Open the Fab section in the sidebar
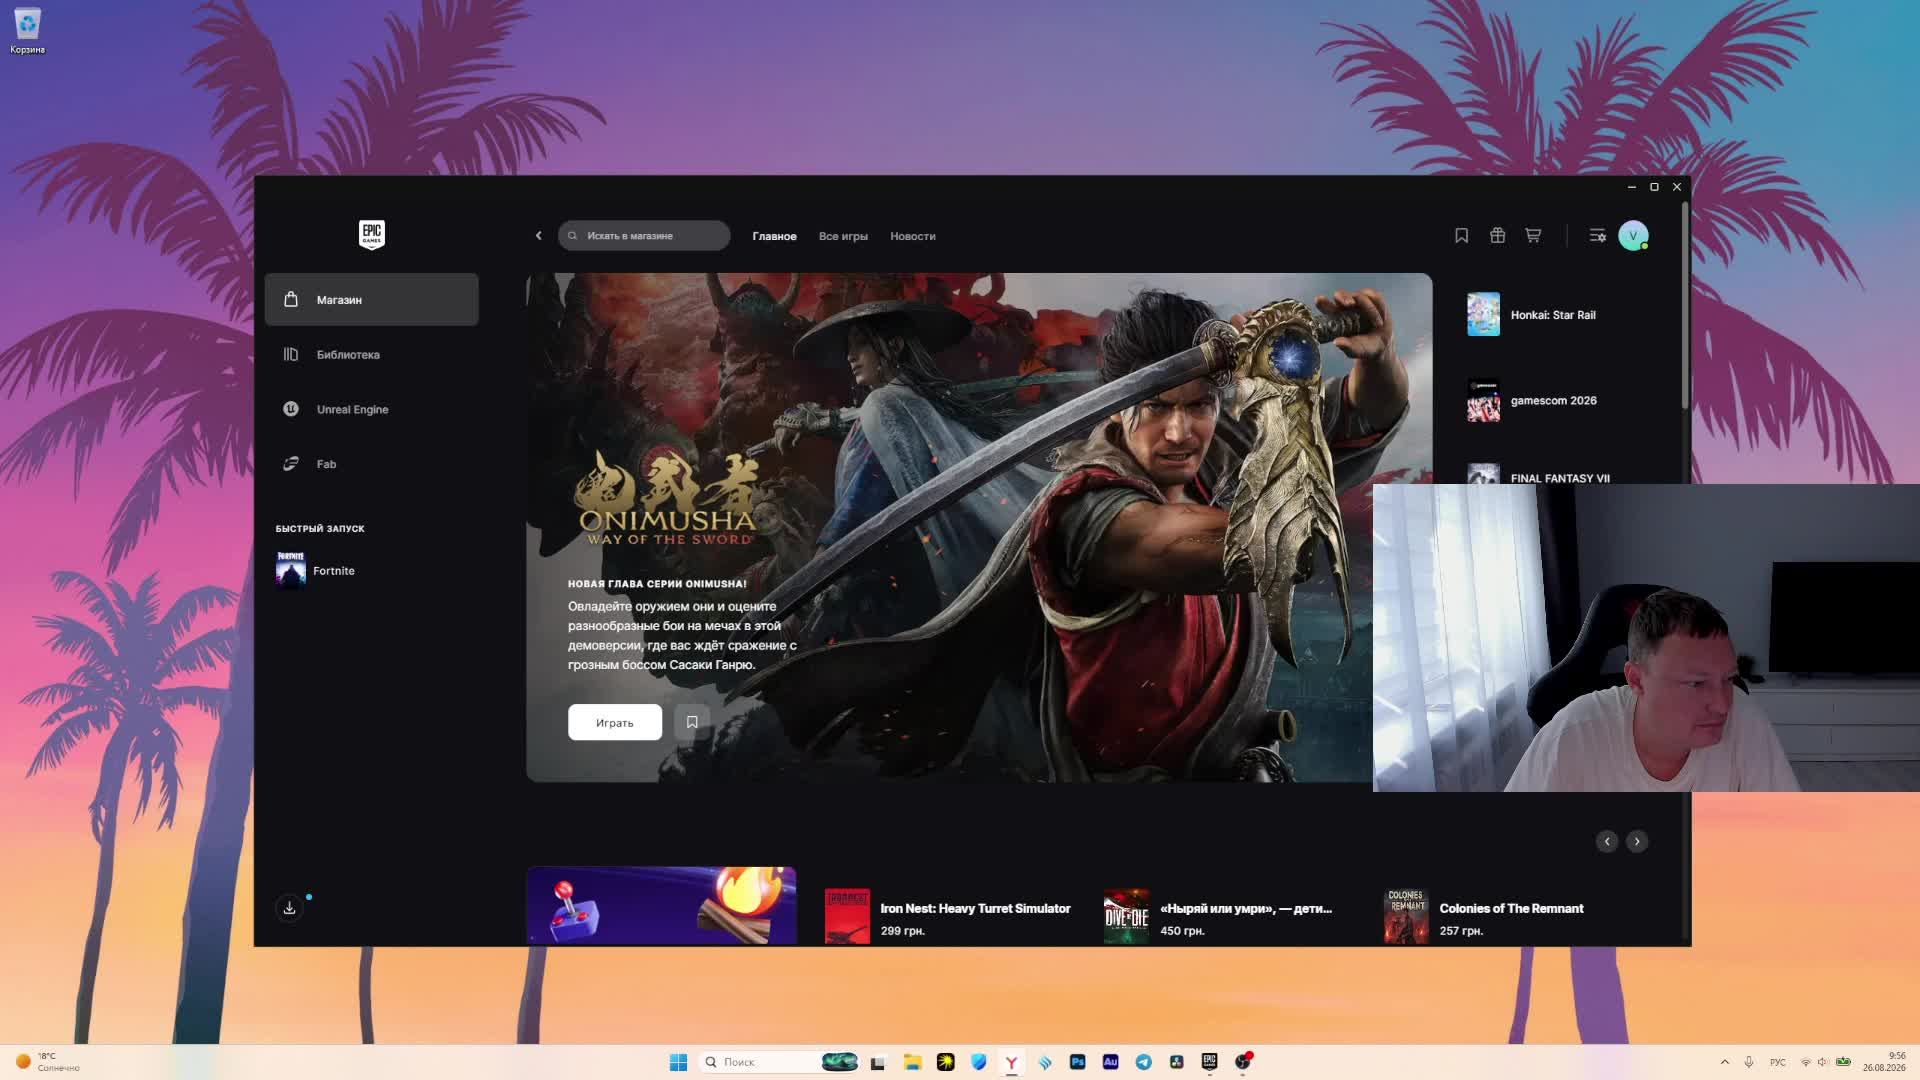 pyautogui.click(x=372, y=464)
